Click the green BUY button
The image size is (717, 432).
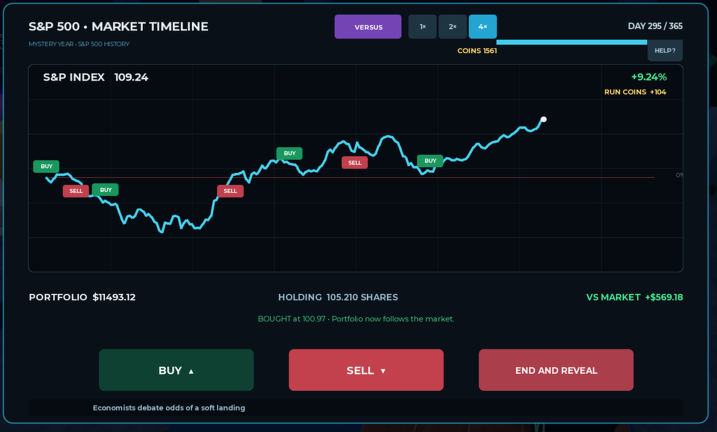pos(176,370)
